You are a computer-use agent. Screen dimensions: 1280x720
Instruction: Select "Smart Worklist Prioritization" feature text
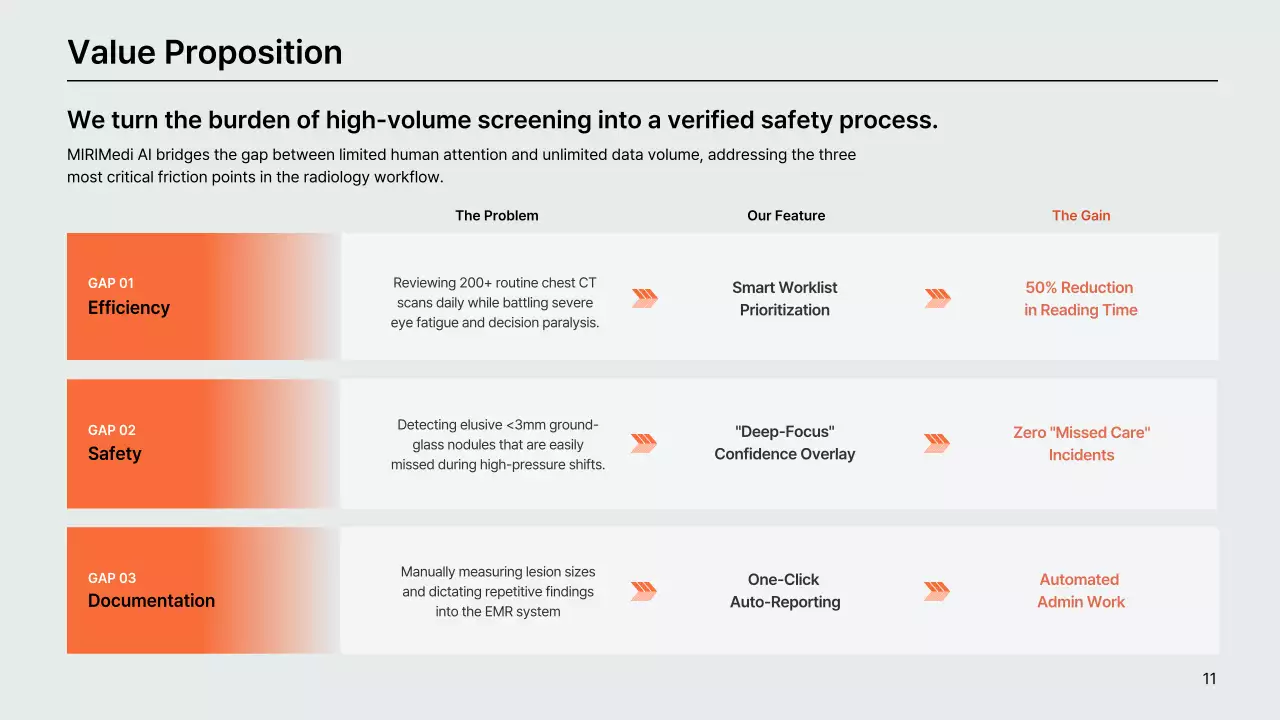click(785, 298)
